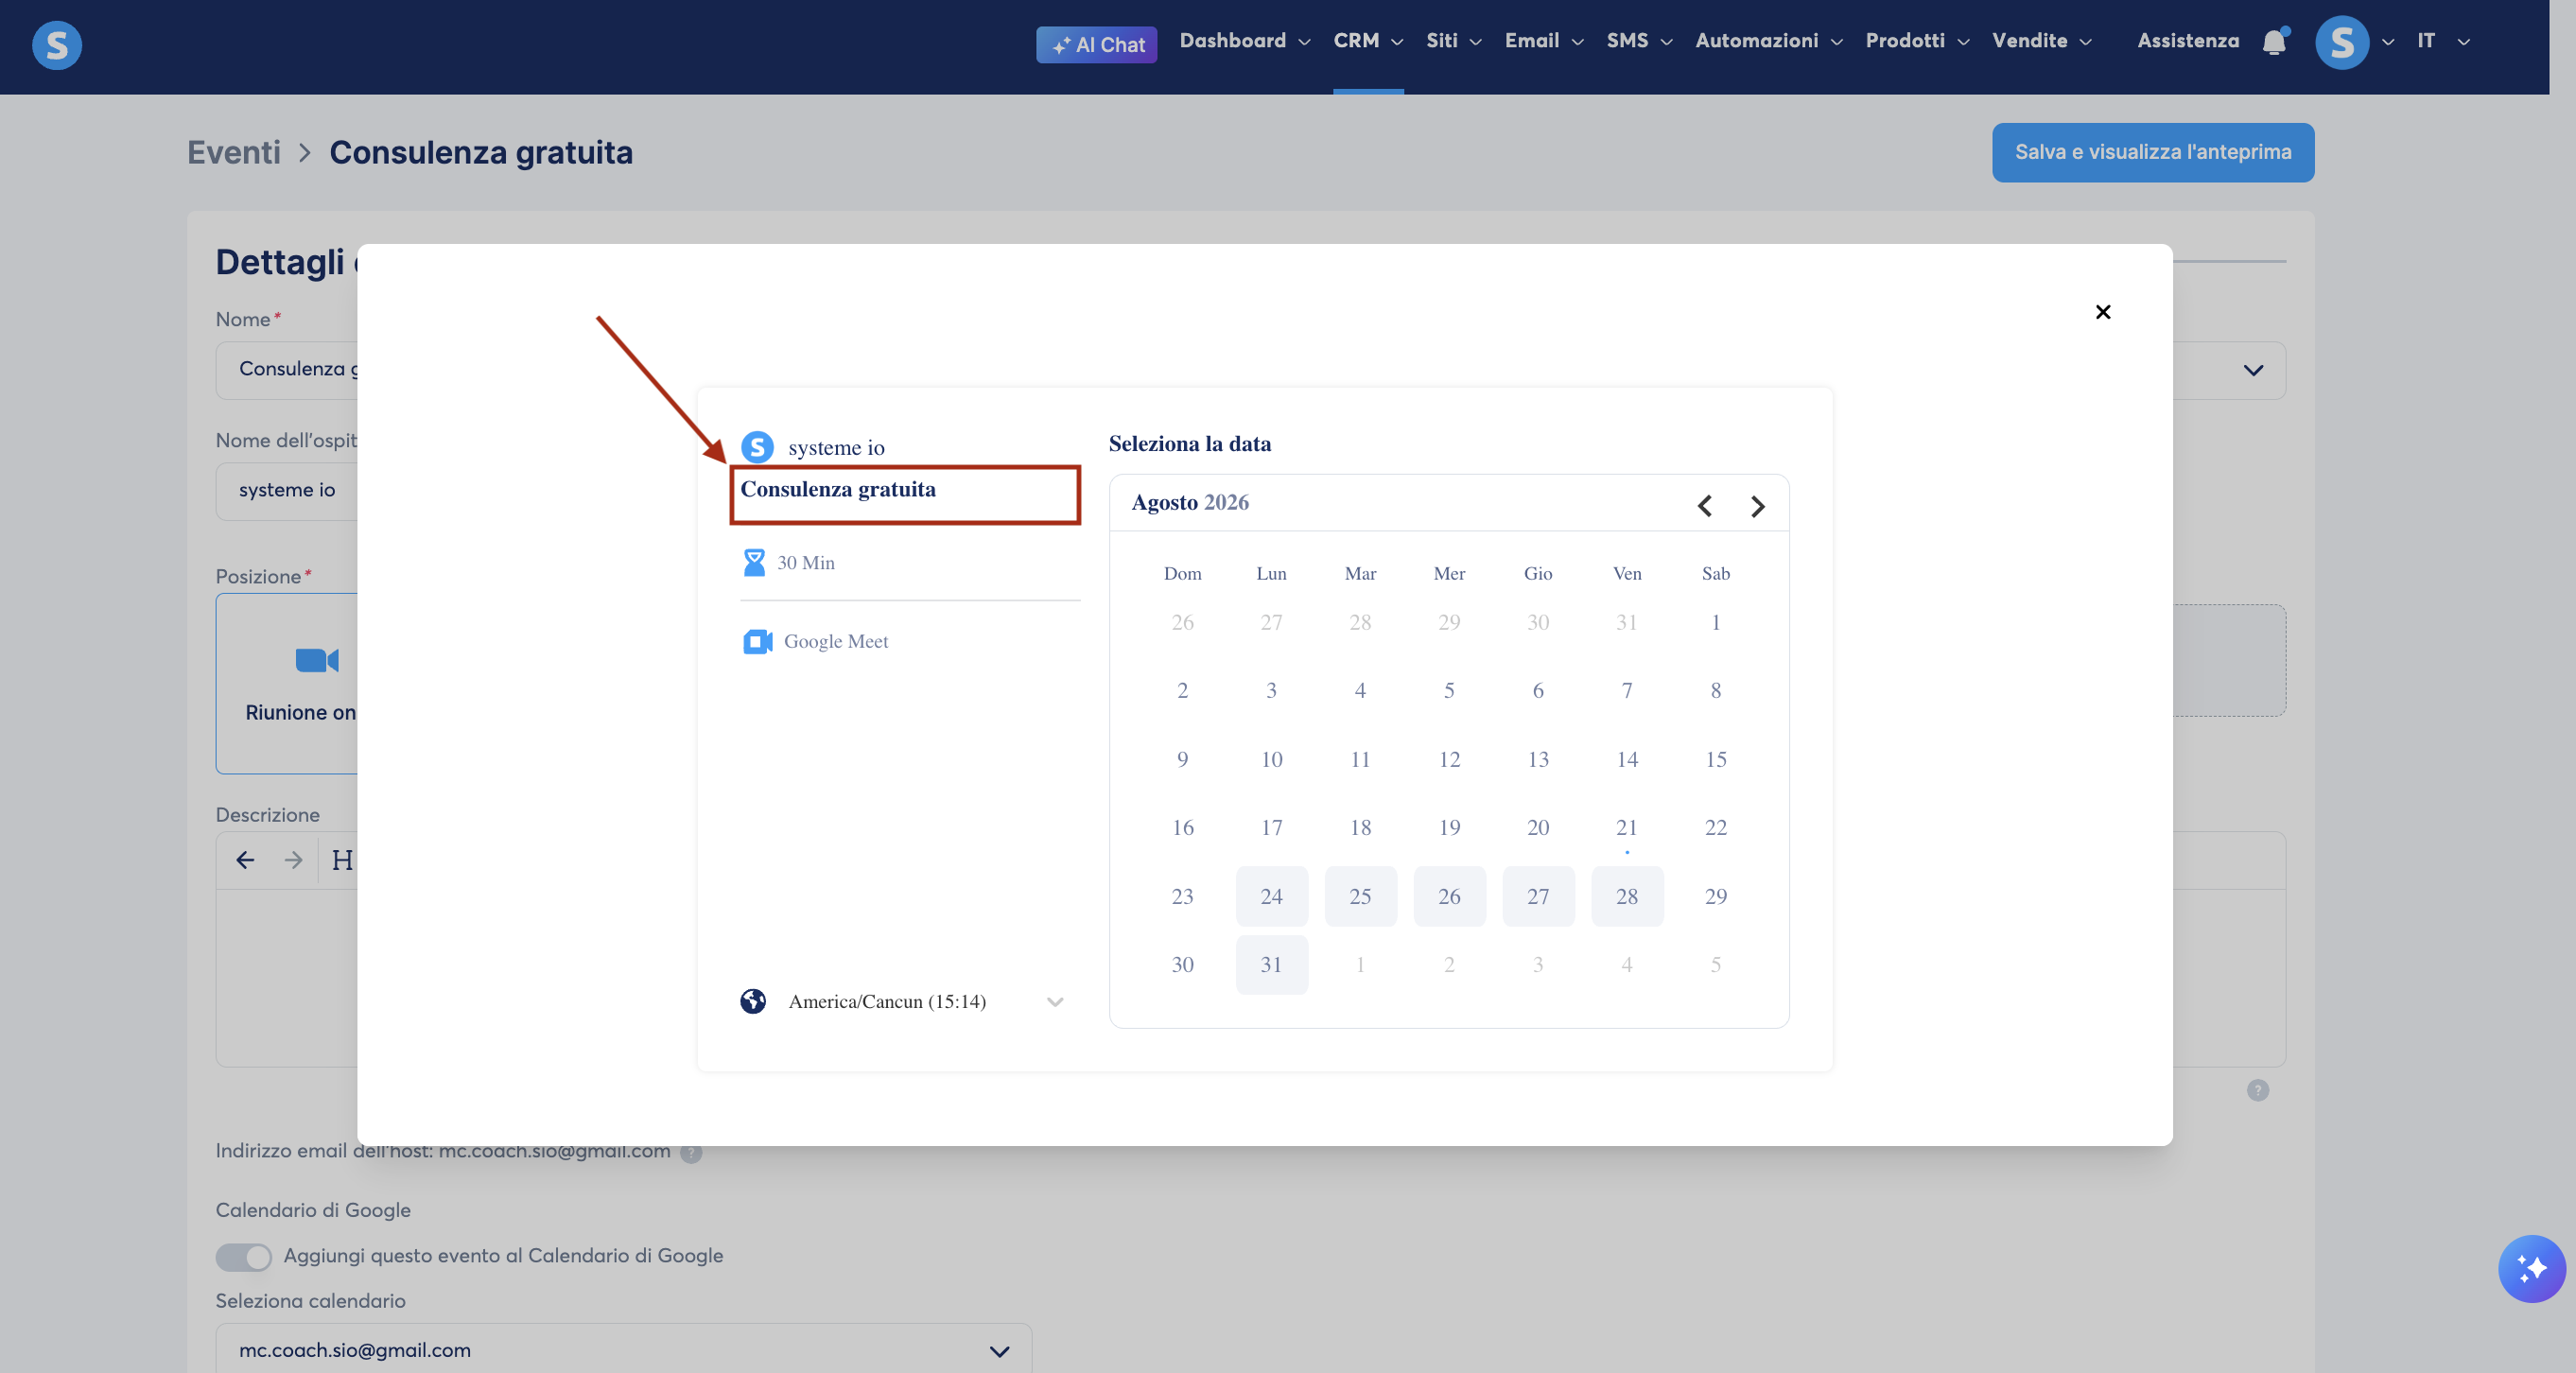
Task: Click the Assistenza link
Action: [x=2187, y=41]
